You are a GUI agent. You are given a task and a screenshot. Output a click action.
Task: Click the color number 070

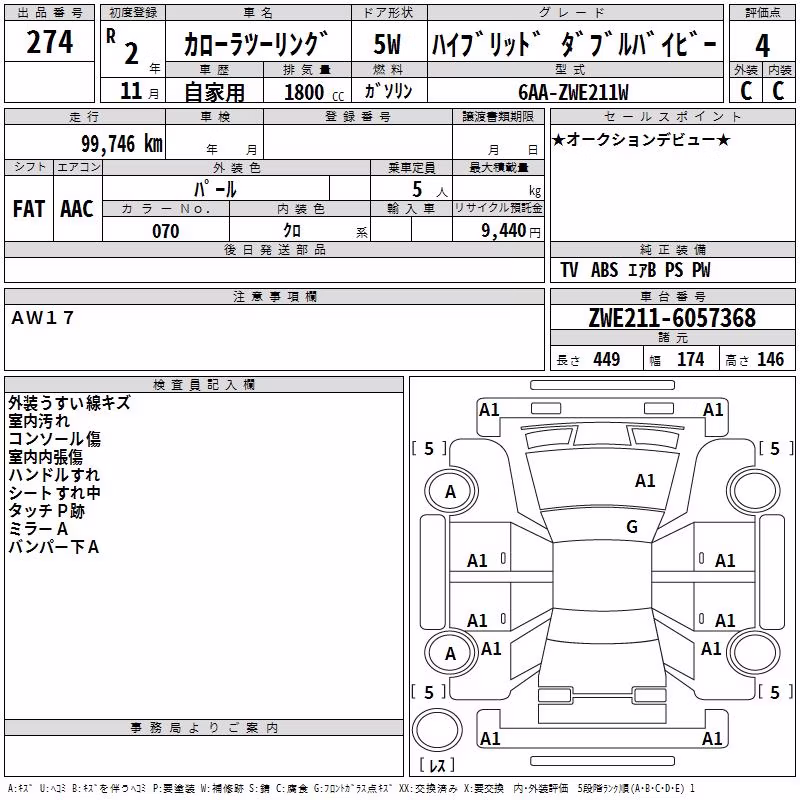[166, 231]
